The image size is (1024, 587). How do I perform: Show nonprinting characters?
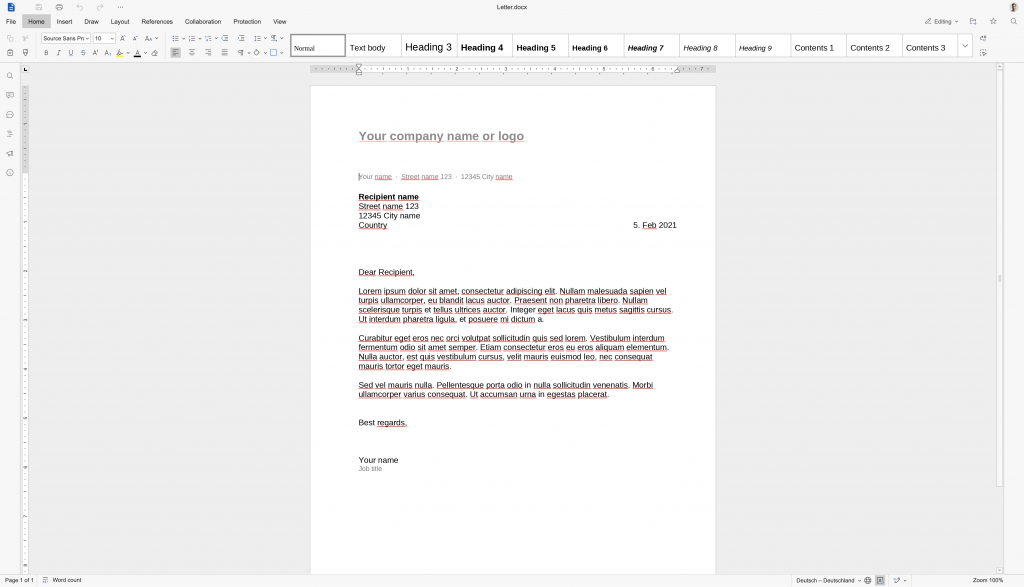(243, 53)
